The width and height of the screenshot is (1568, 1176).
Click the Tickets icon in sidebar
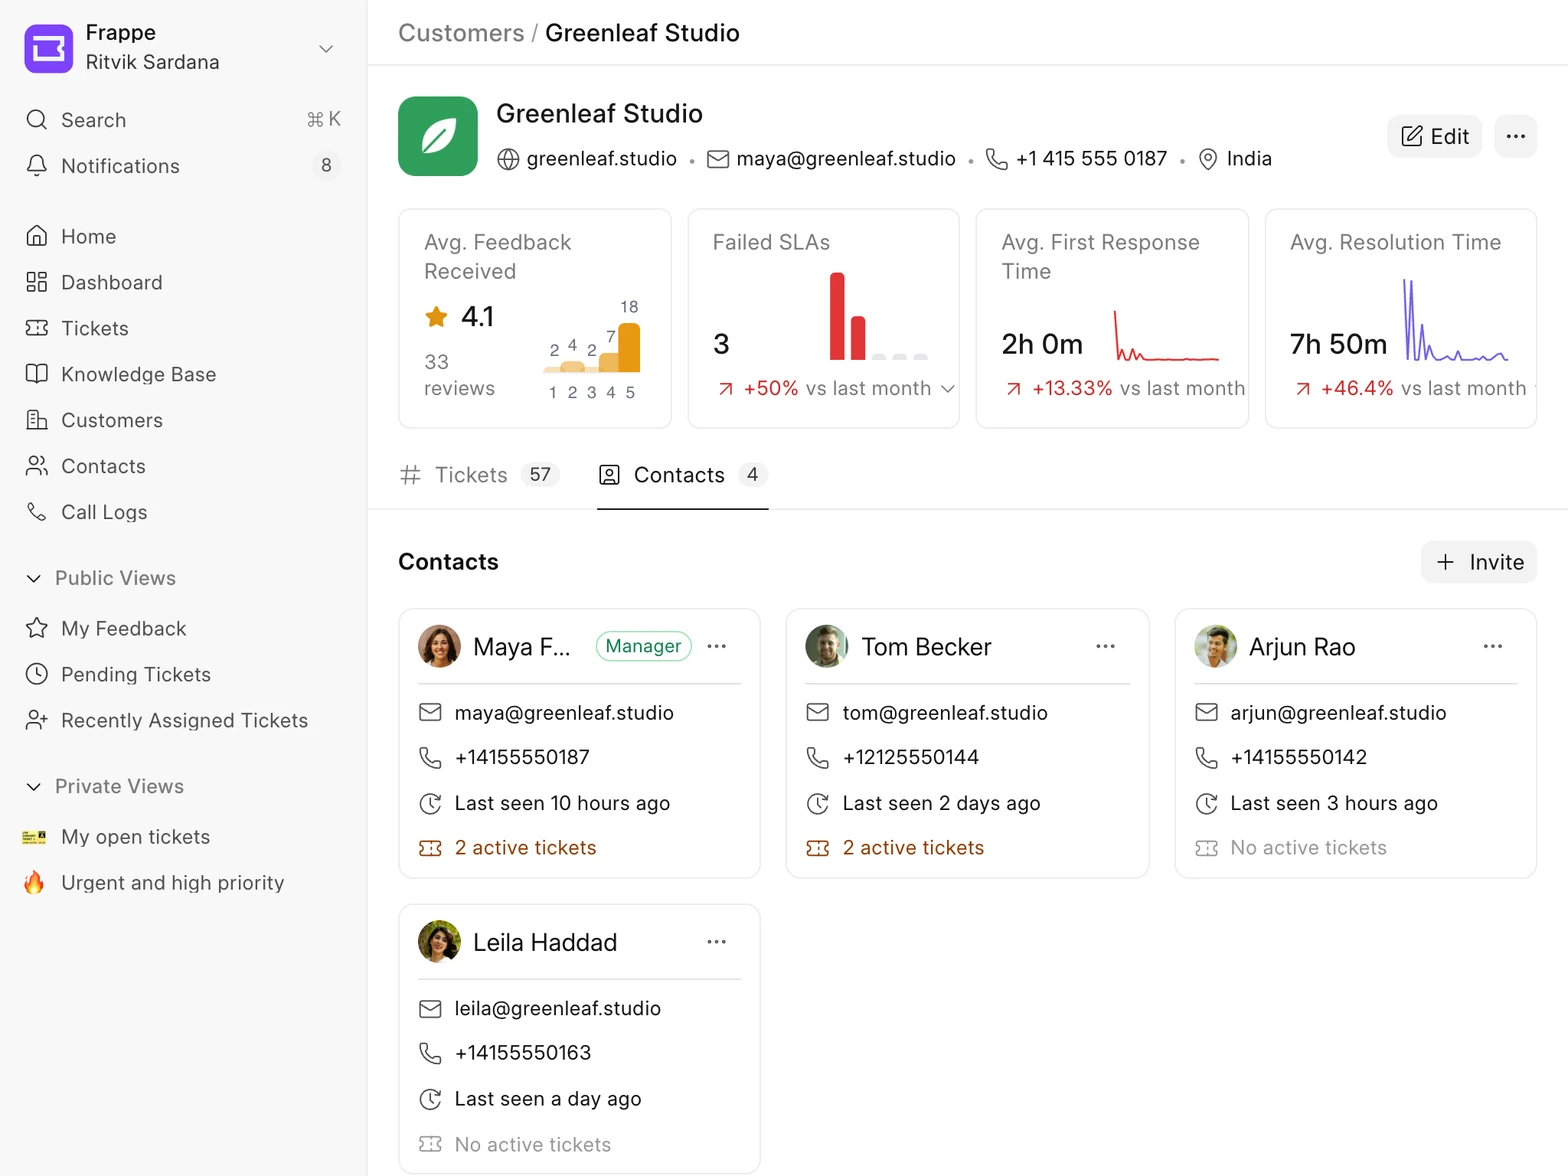point(37,328)
